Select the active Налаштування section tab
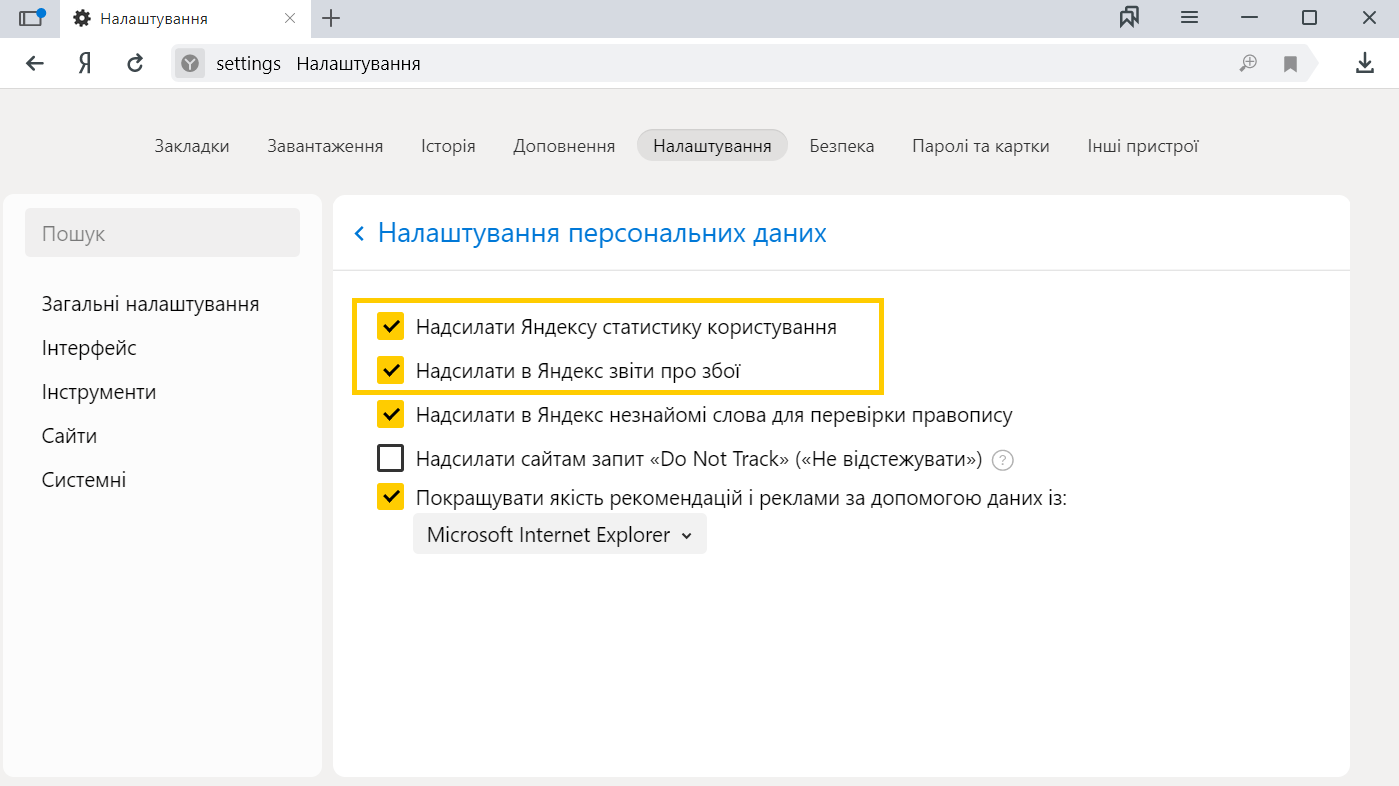Screen dimensions: 1399x786 (x=712, y=146)
